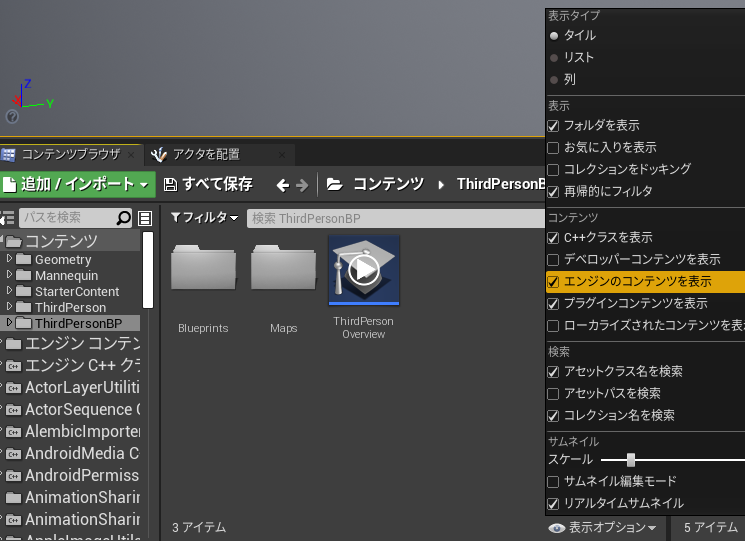745x541 pixels.
Task: Click the コンテンツ breadcrumb
Action: (388, 184)
